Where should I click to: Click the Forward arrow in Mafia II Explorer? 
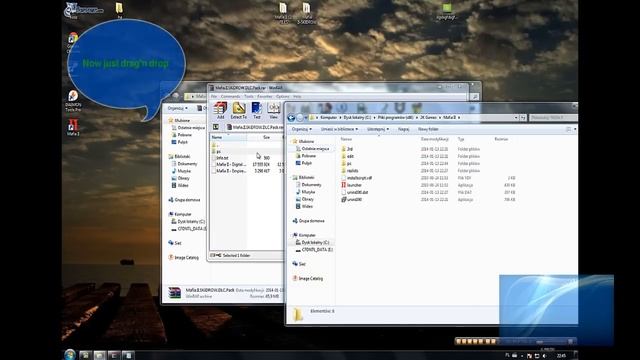300,118
